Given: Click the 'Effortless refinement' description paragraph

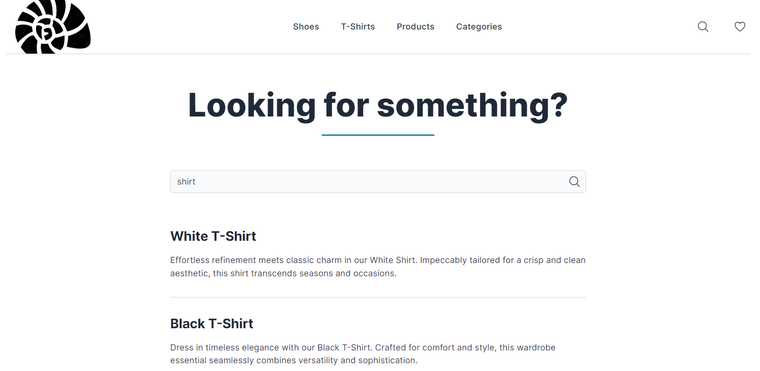Looking at the screenshot, I should point(378,267).
